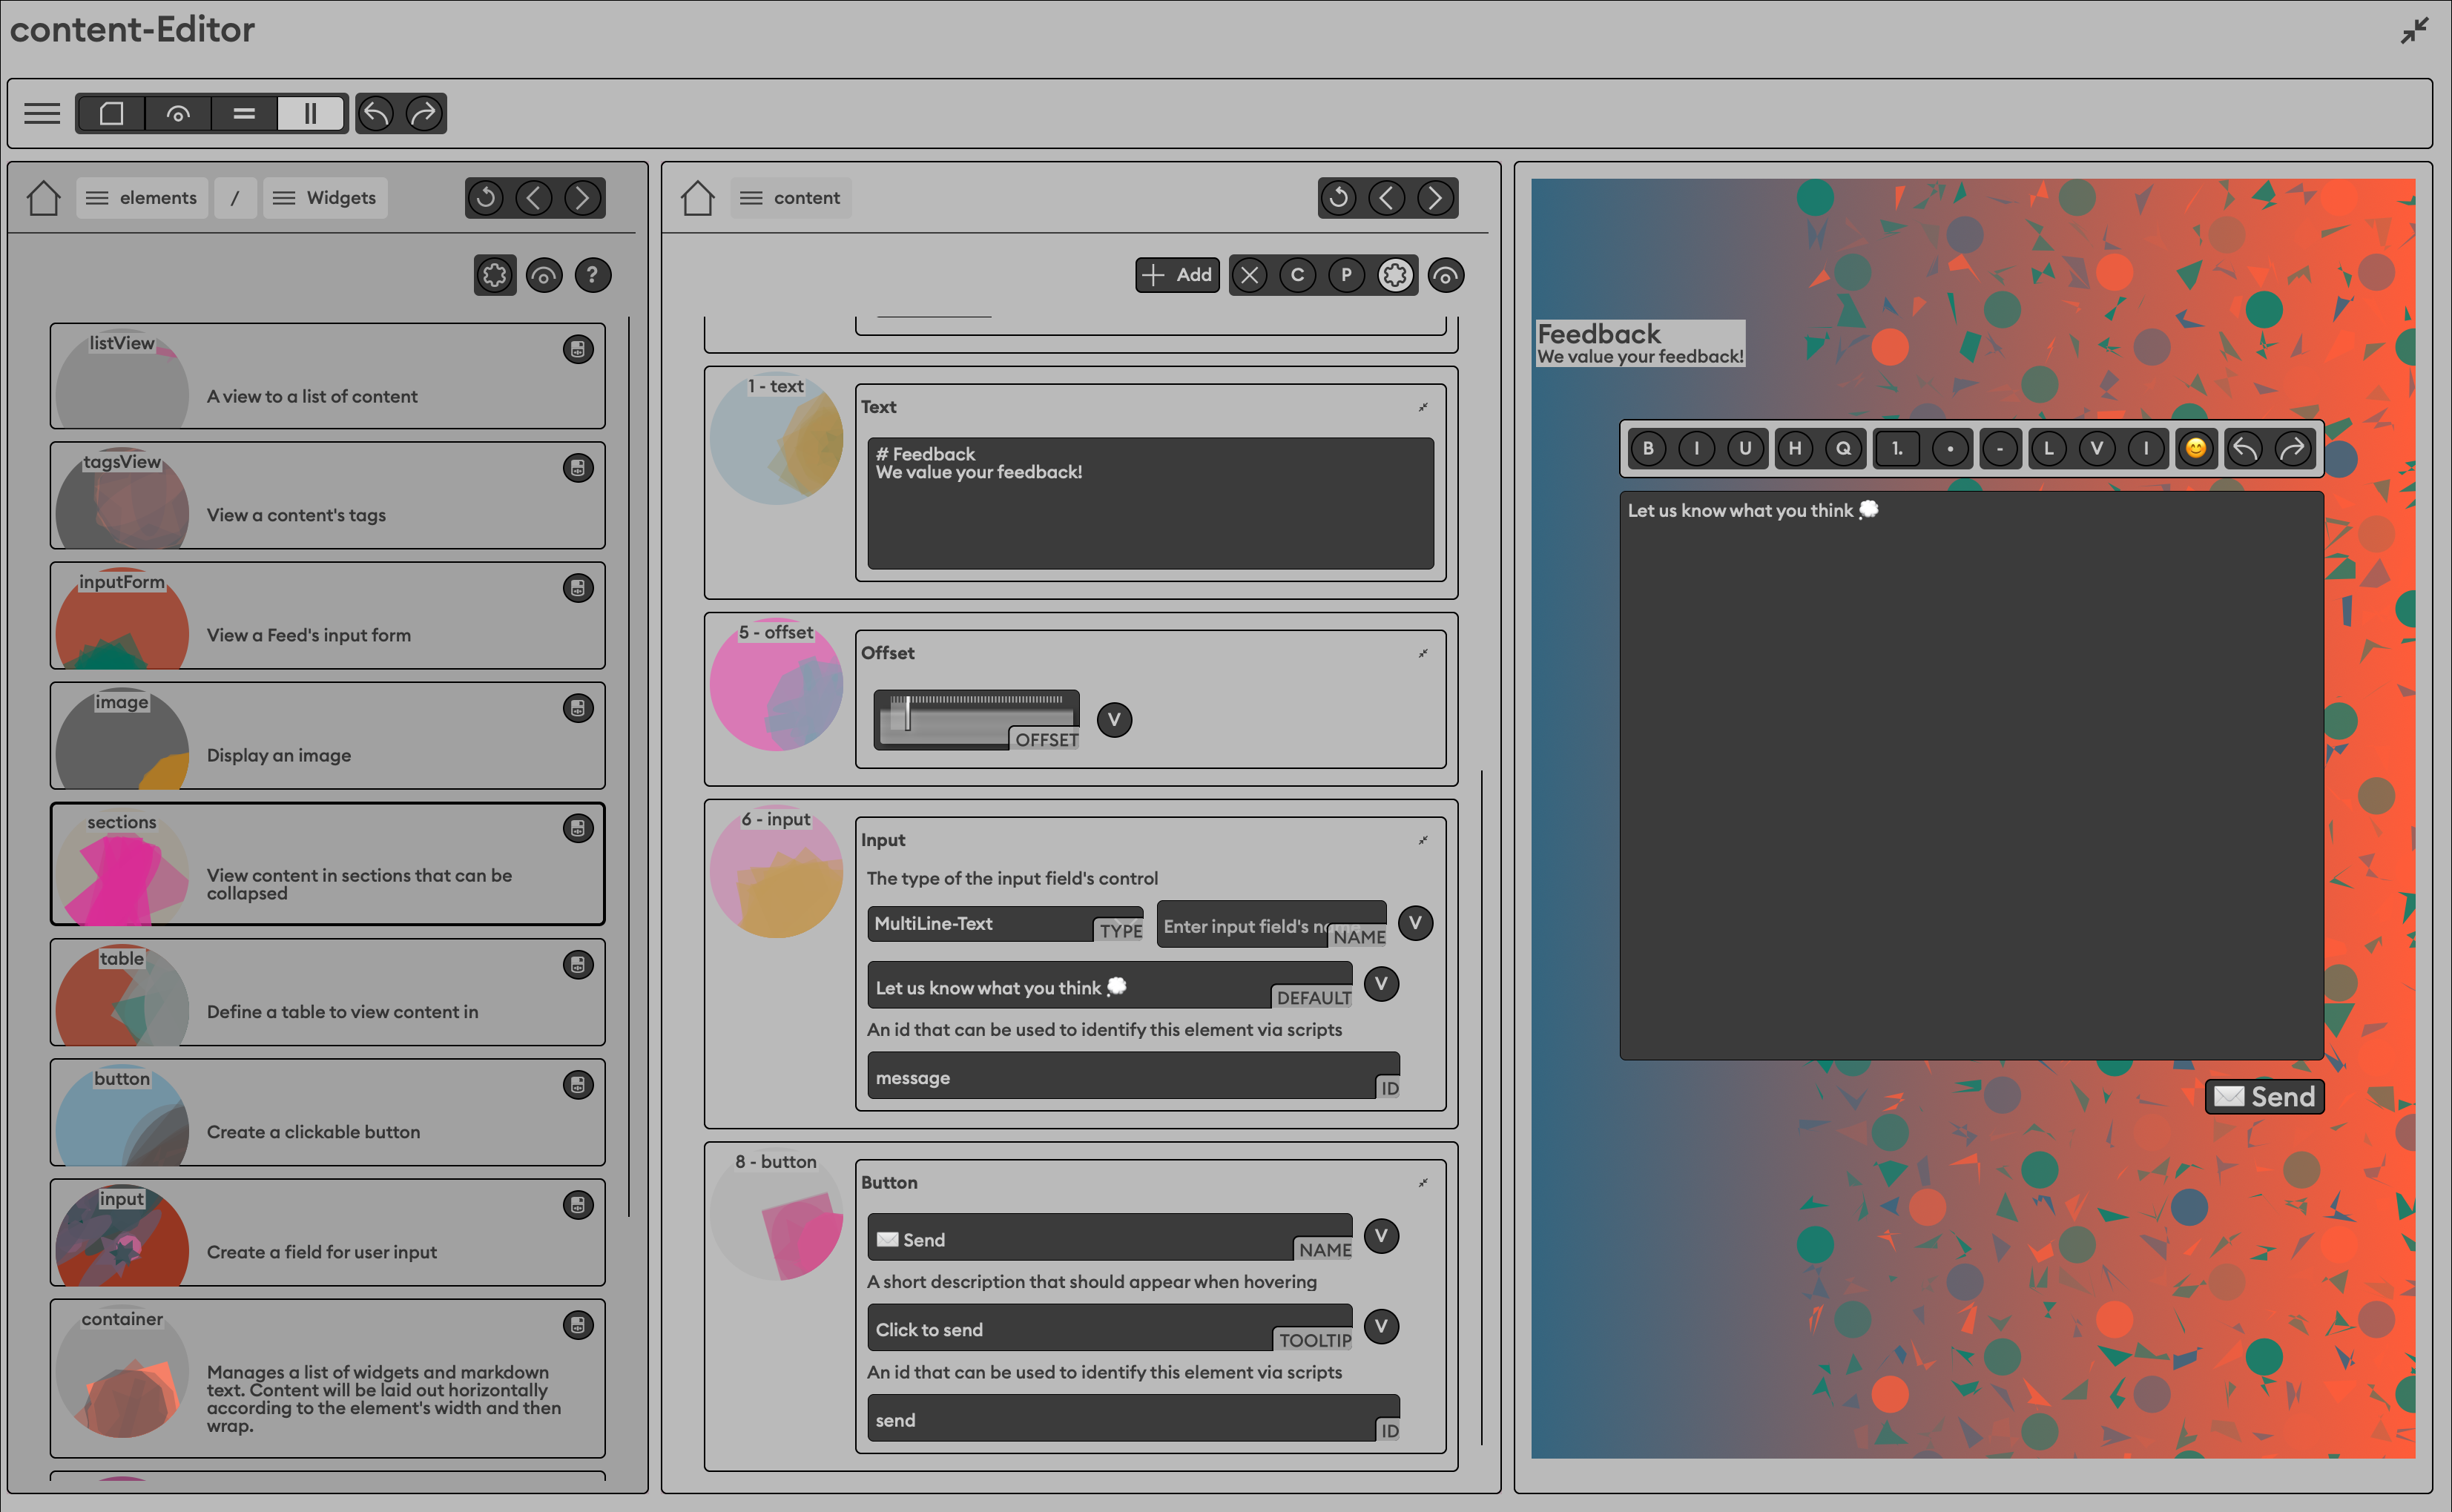The width and height of the screenshot is (2452, 1512).
Task: Click the Send button in the feedback preview
Action: point(2264,1096)
